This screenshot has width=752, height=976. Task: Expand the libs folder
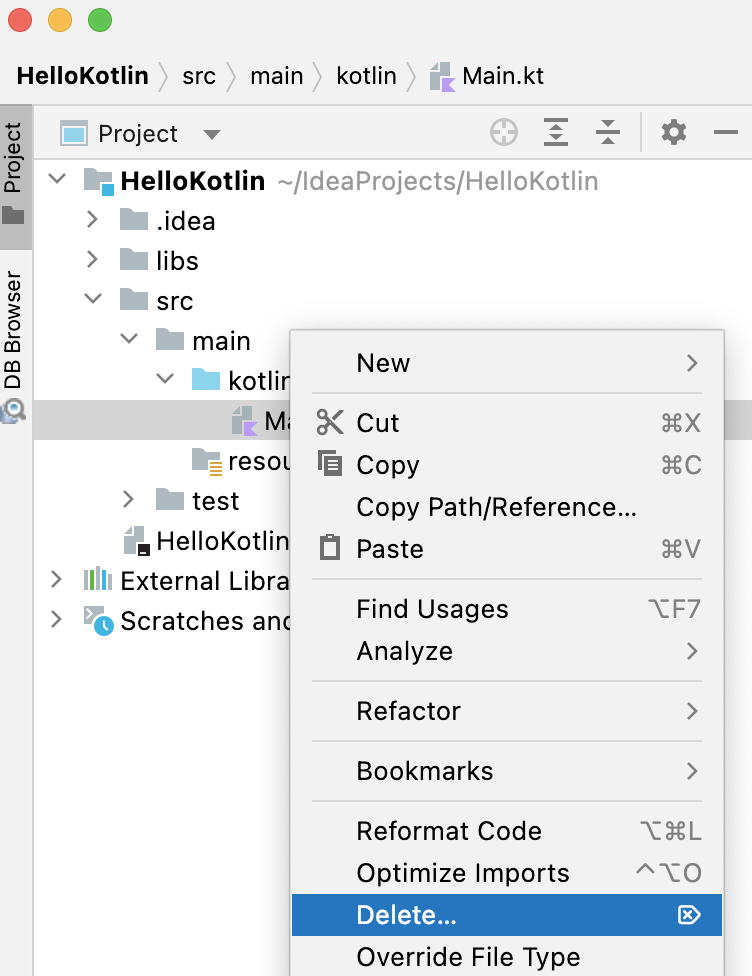click(92, 259)
